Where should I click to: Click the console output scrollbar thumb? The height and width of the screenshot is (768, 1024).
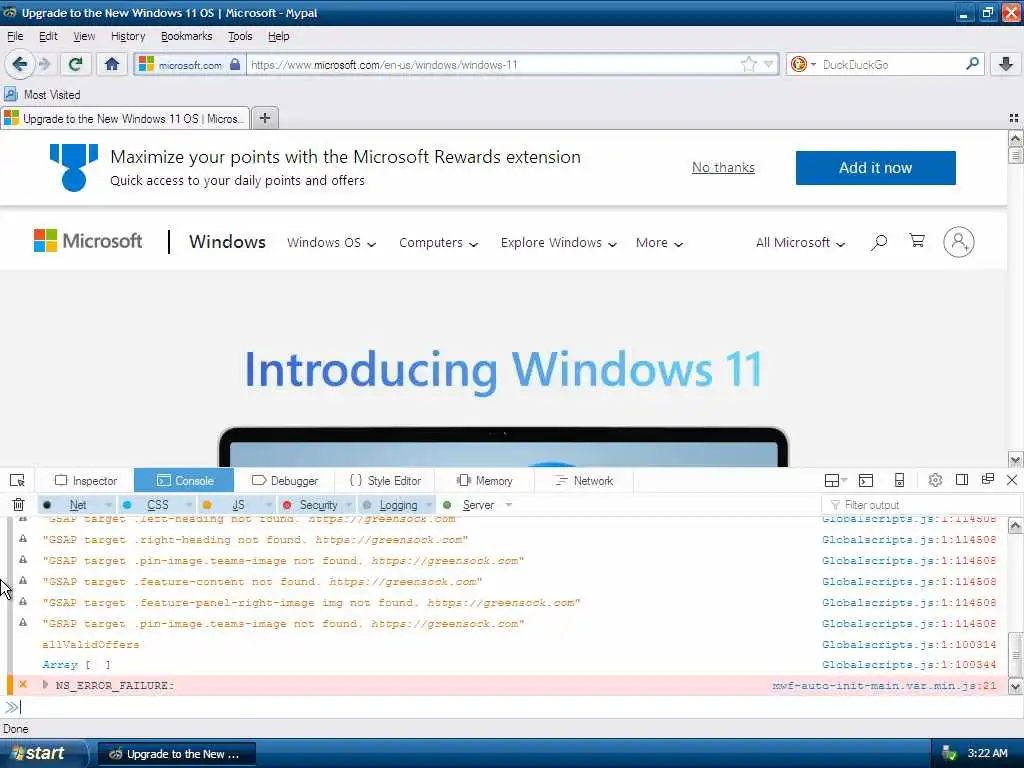click(1015, 656)
